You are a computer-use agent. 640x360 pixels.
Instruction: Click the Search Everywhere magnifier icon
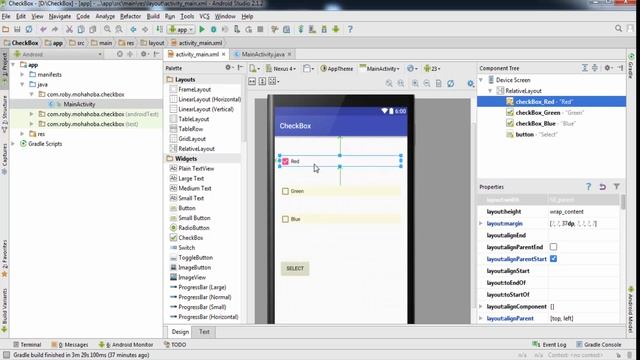tap(618, 28)
